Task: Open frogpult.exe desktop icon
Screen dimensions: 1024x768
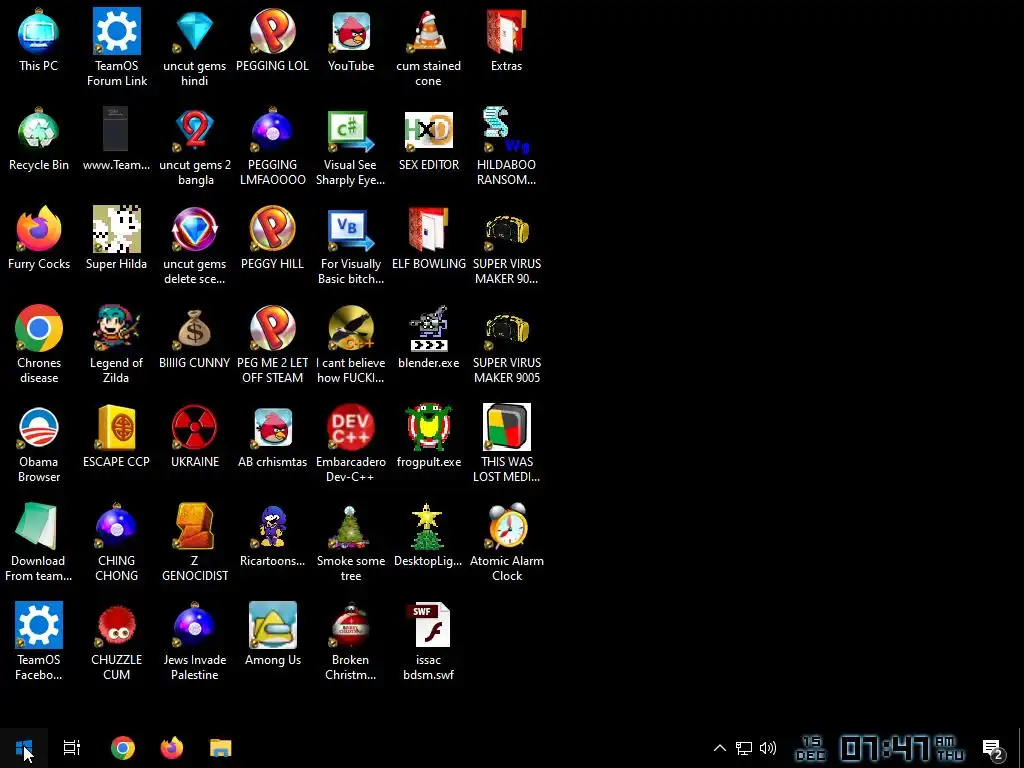Action: (428, 436)
